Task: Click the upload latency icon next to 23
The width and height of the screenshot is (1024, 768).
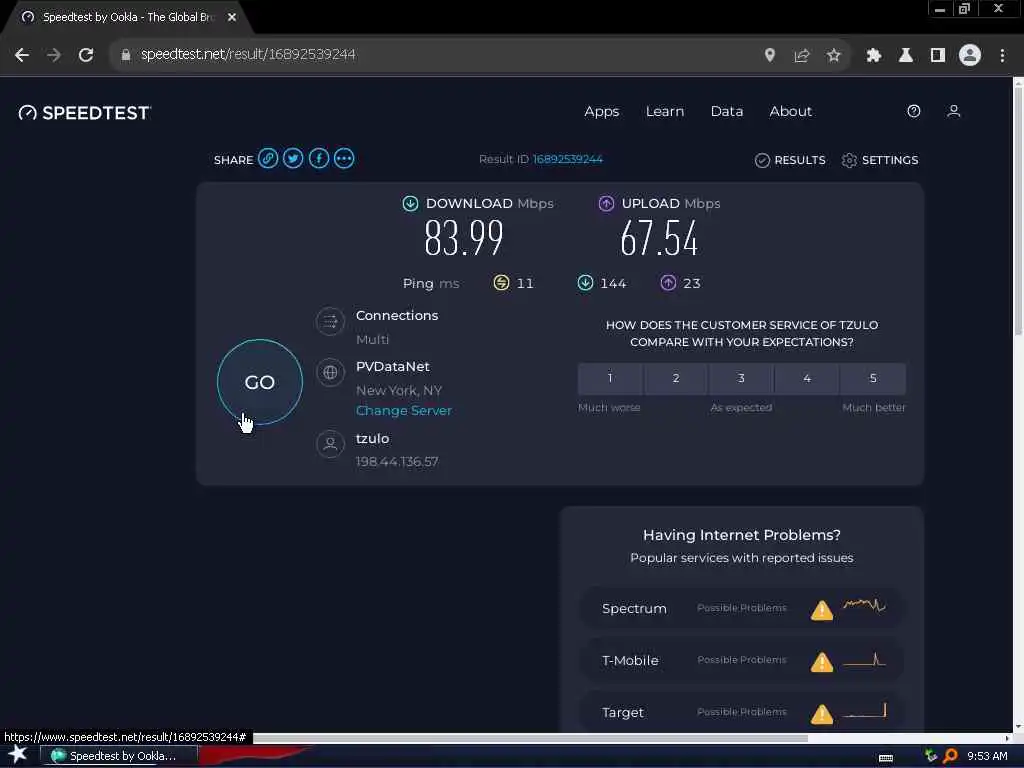Action: (x=668, y=283)
